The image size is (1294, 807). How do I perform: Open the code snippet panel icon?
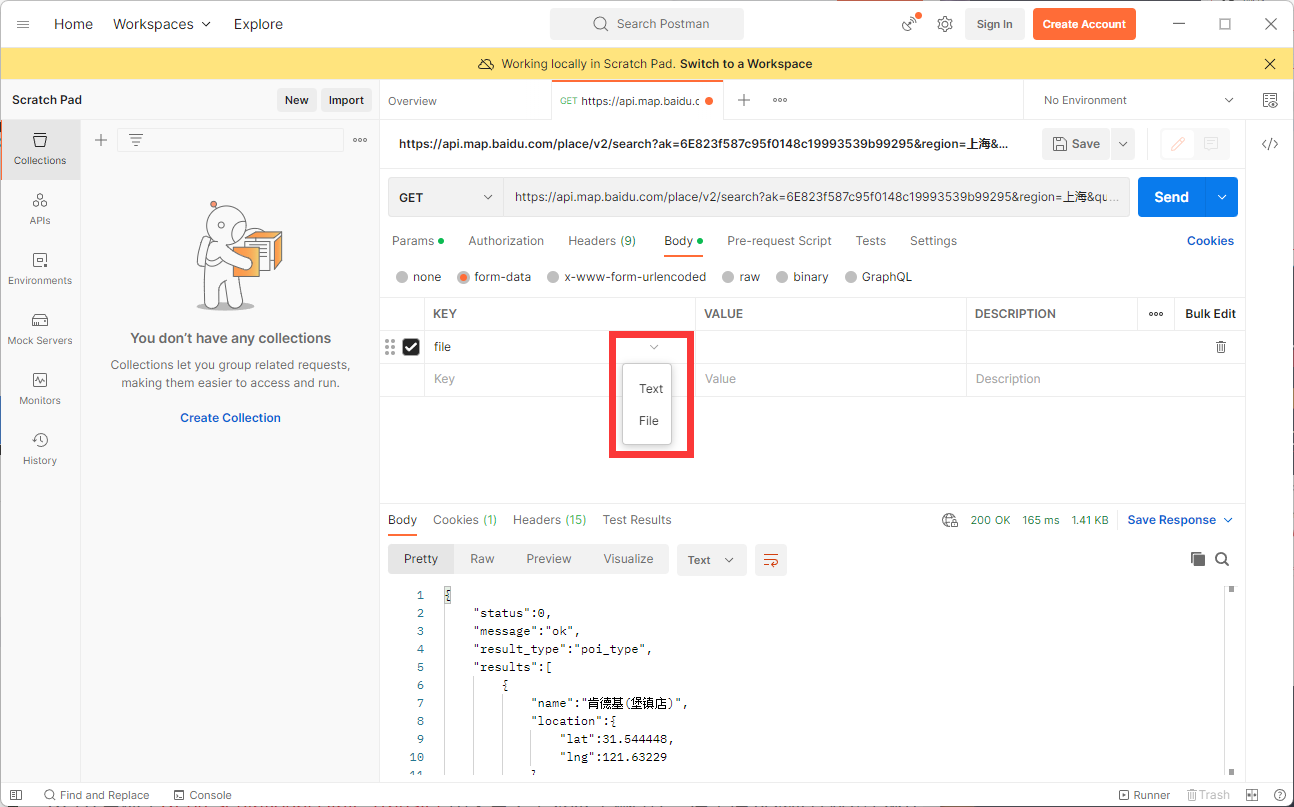click(x=1270, y=144)
